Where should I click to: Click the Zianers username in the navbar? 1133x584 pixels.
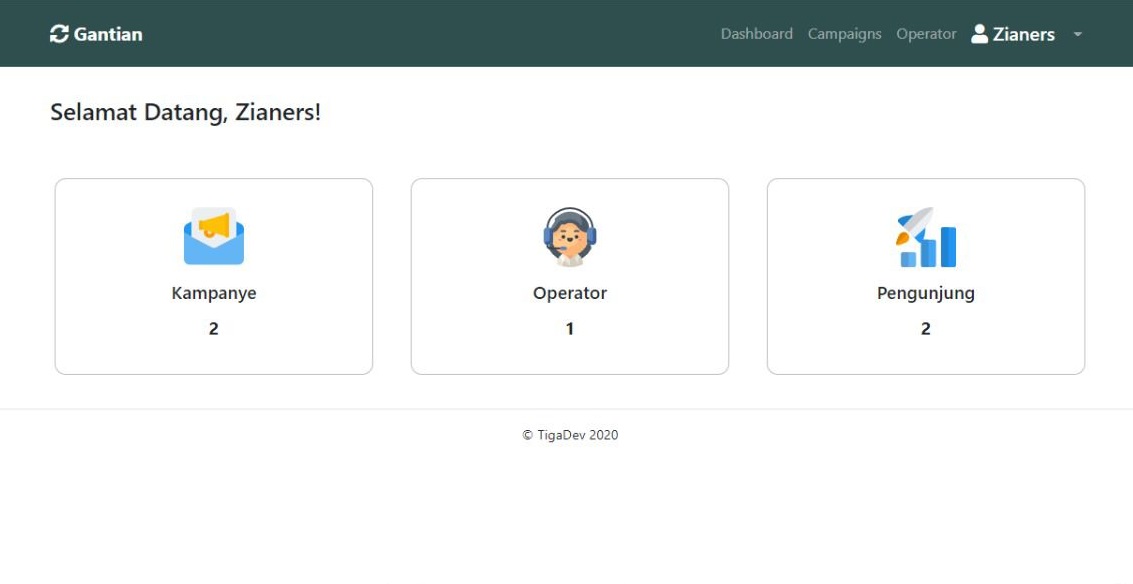tap(1023, 34)
